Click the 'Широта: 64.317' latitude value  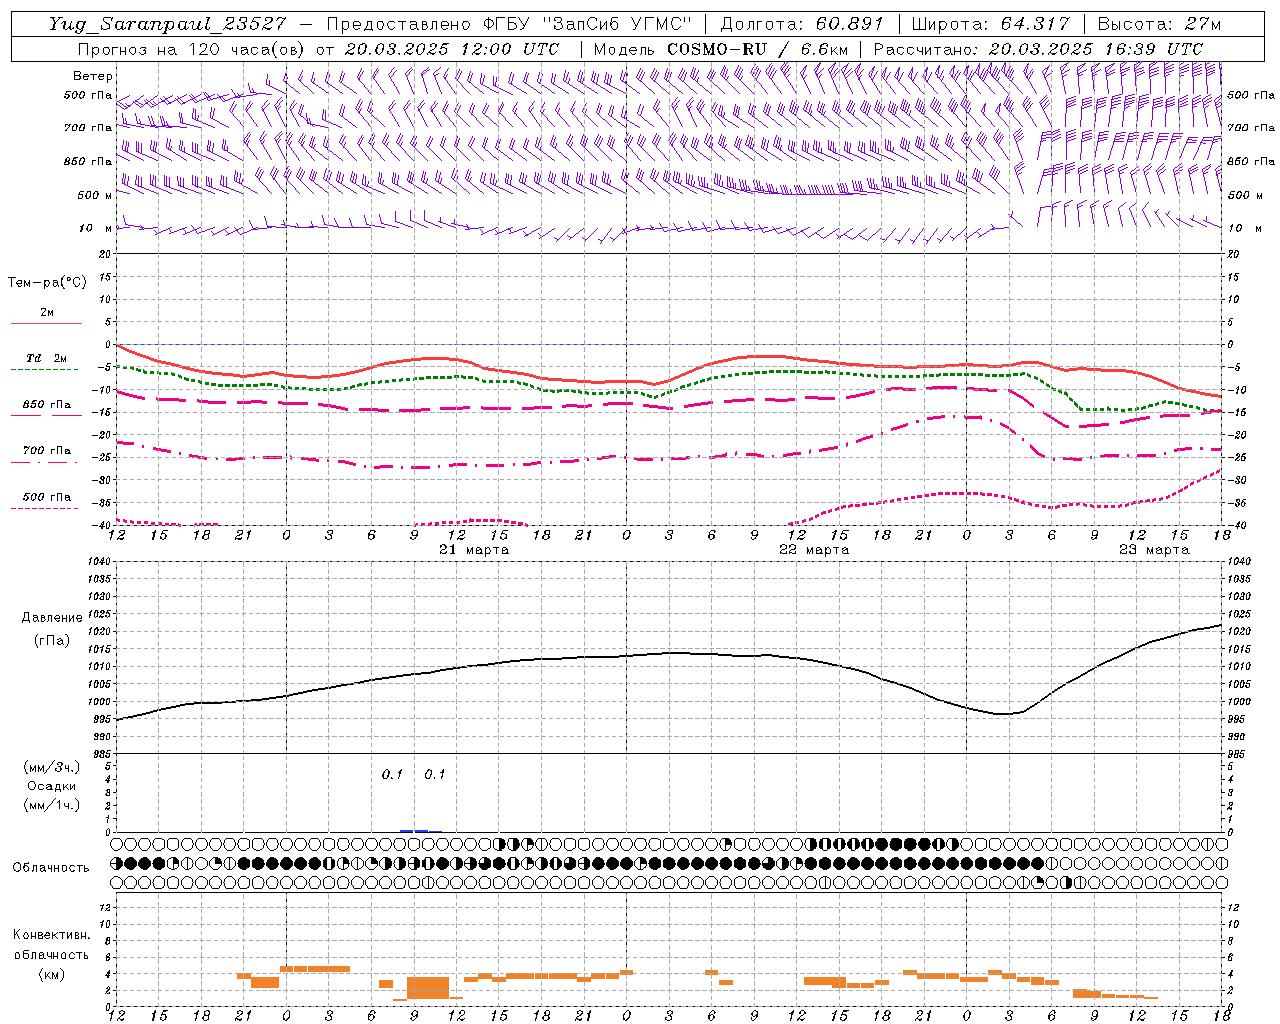(x=990, y=24)
